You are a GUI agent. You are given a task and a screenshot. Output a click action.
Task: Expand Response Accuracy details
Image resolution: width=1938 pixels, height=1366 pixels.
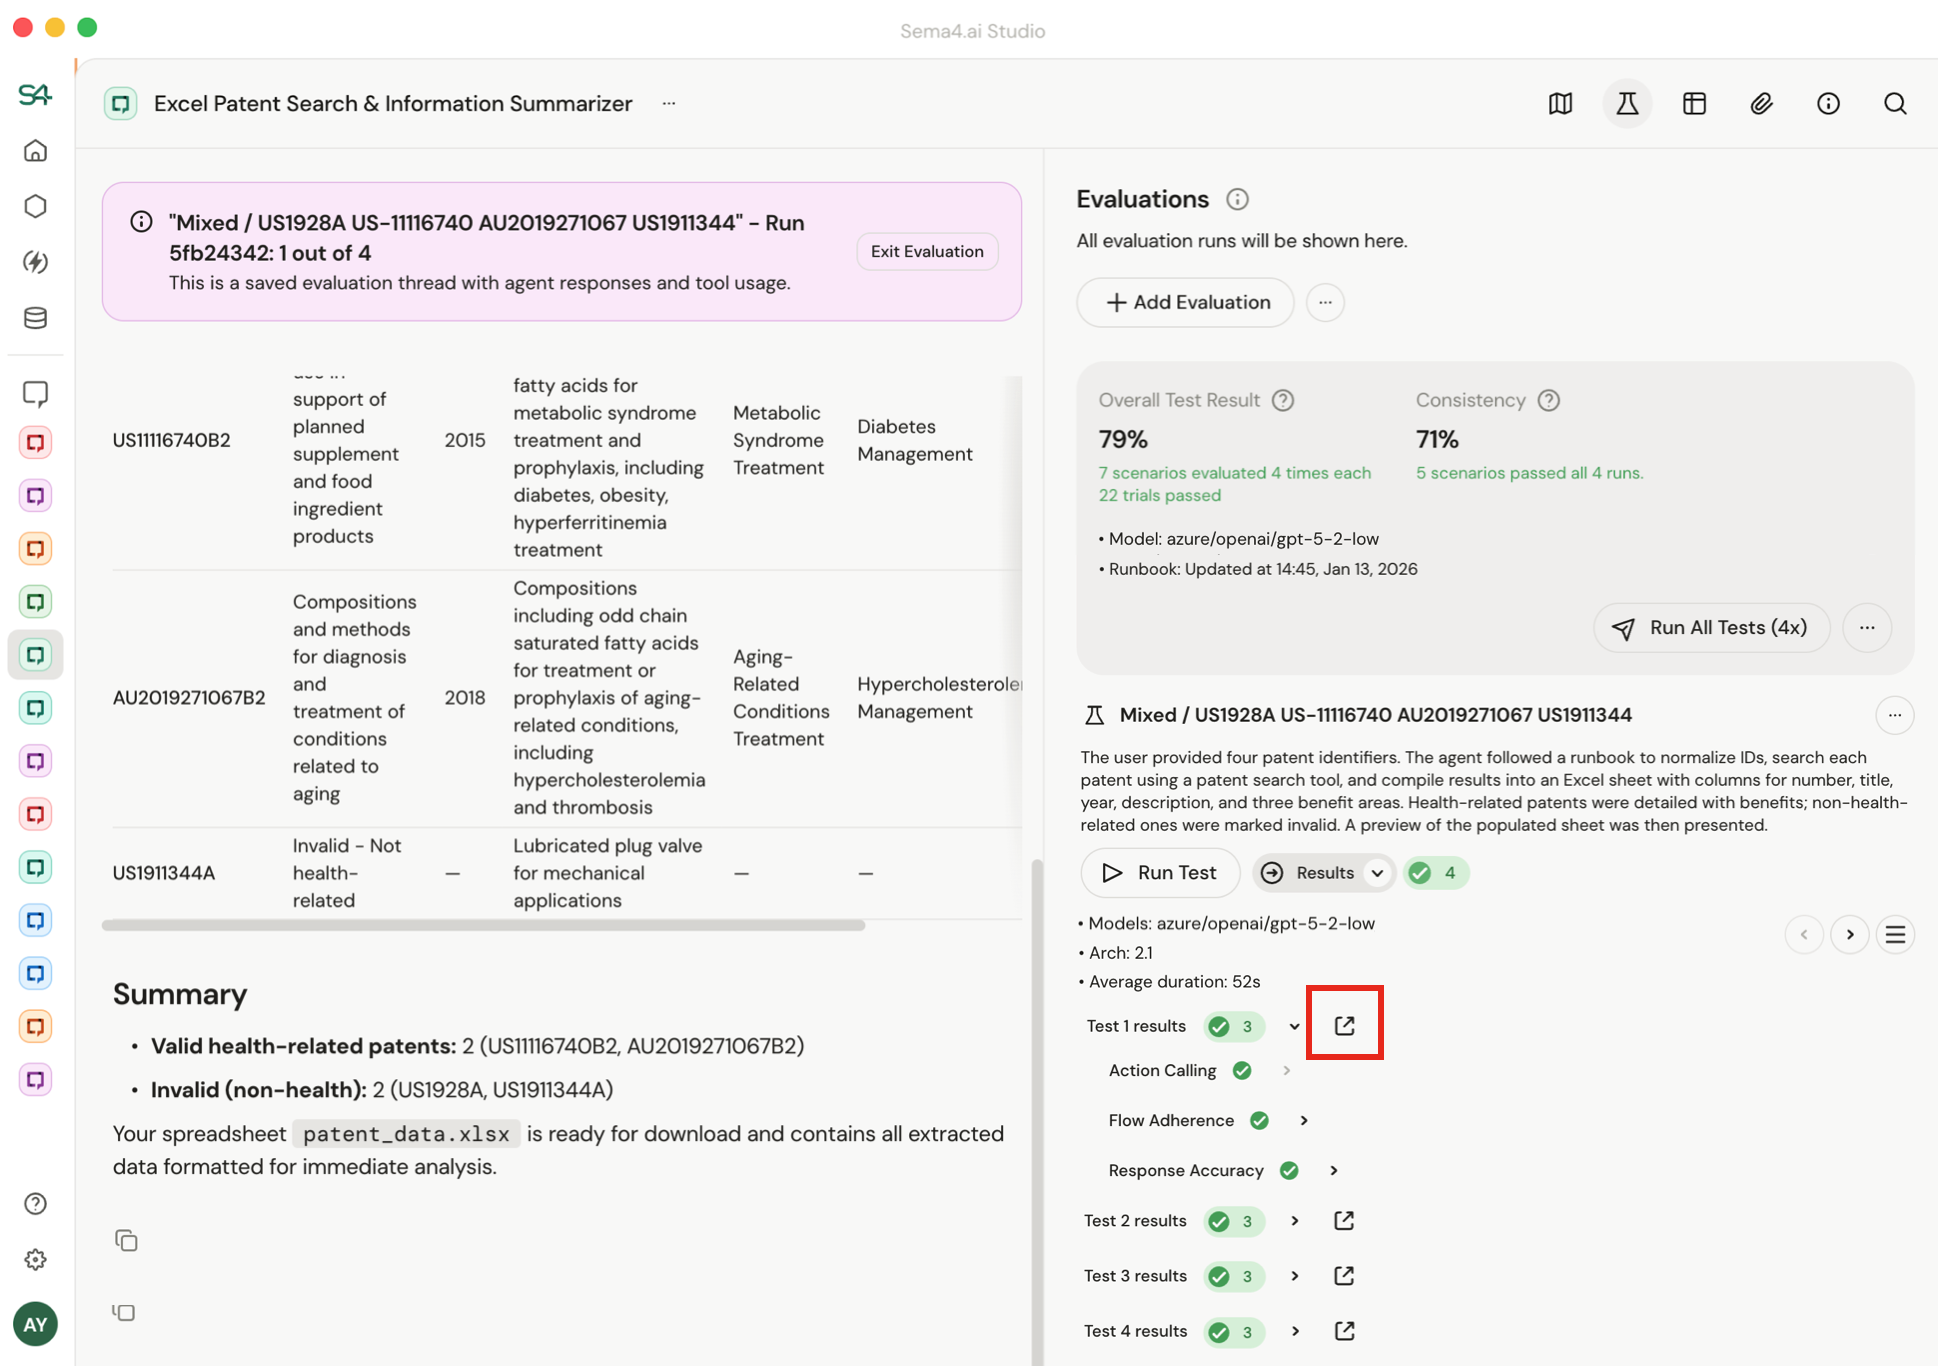pyautogui.click(x=1333, y=1170)
